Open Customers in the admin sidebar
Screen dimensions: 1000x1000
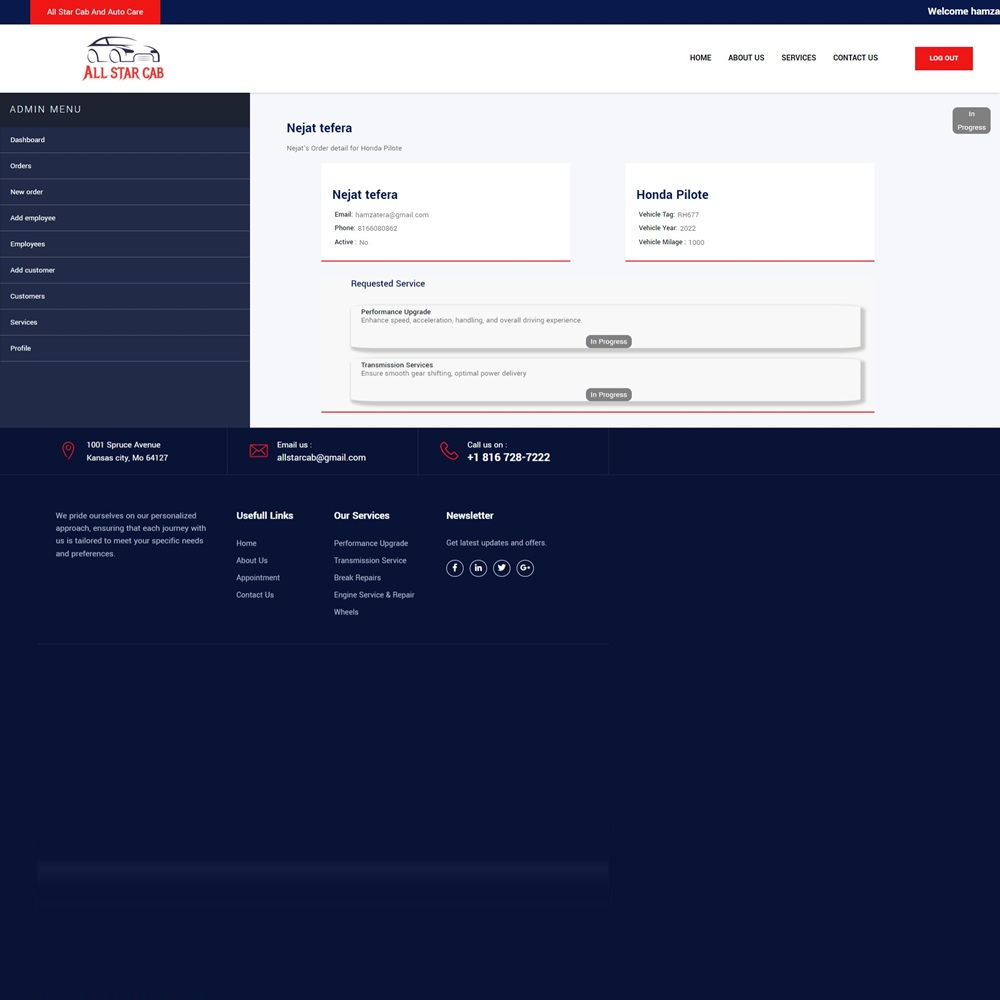coord(27,296)
